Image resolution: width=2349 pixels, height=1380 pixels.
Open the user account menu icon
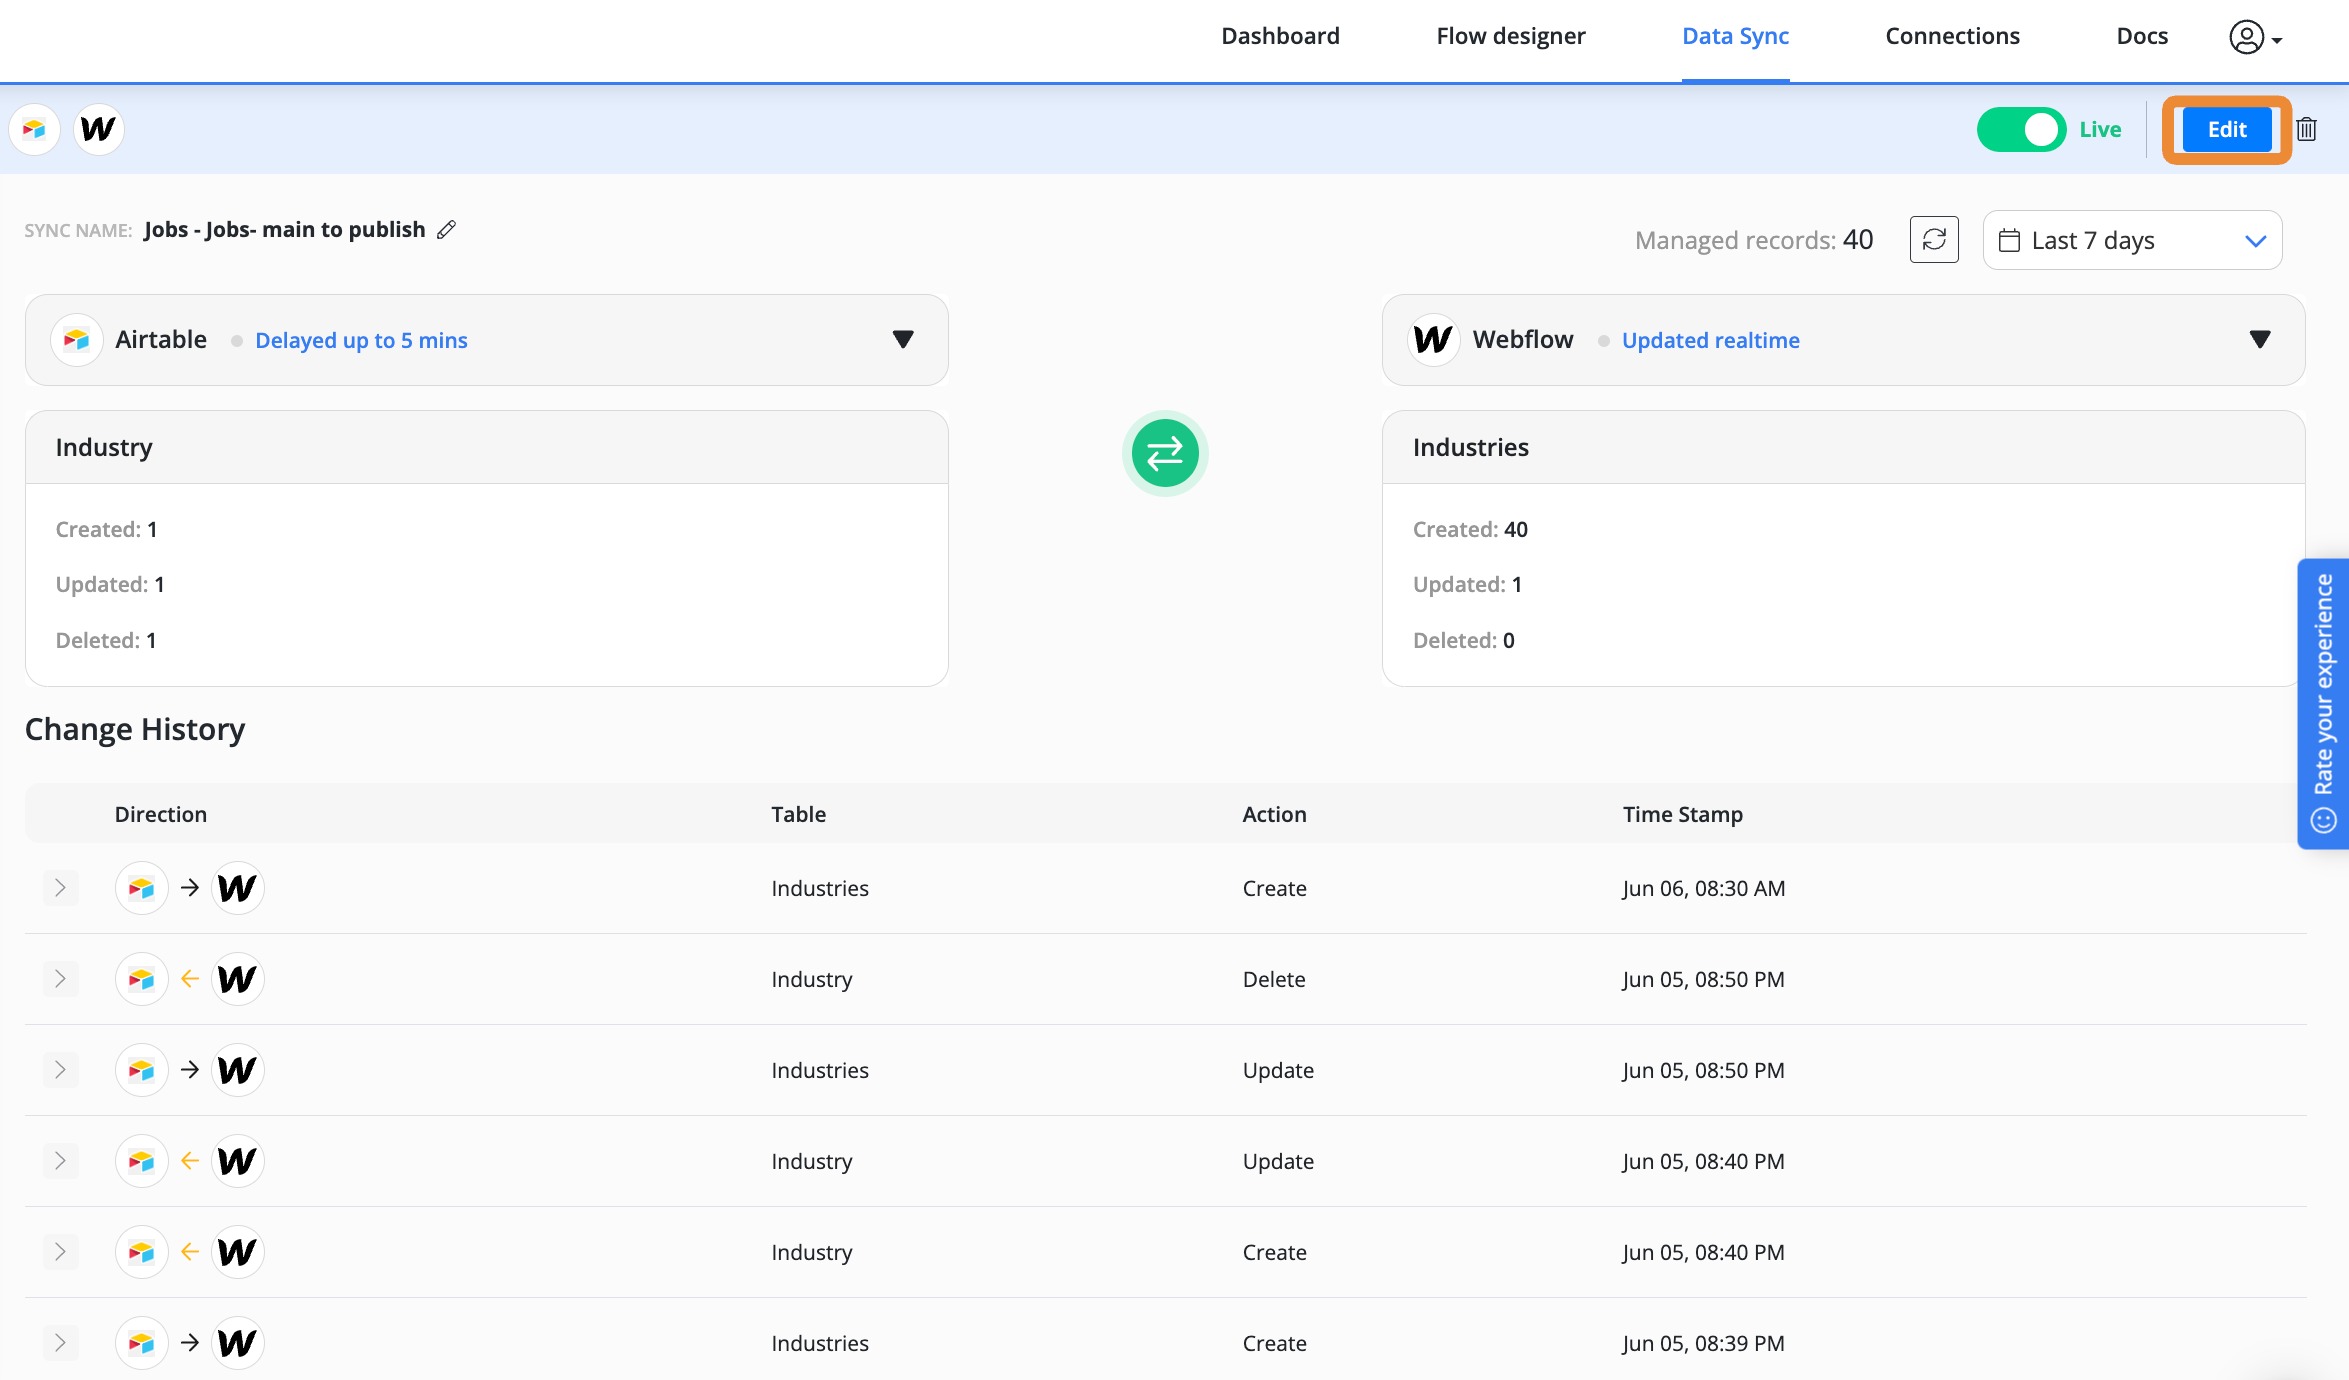click(x=2255, y=37)
